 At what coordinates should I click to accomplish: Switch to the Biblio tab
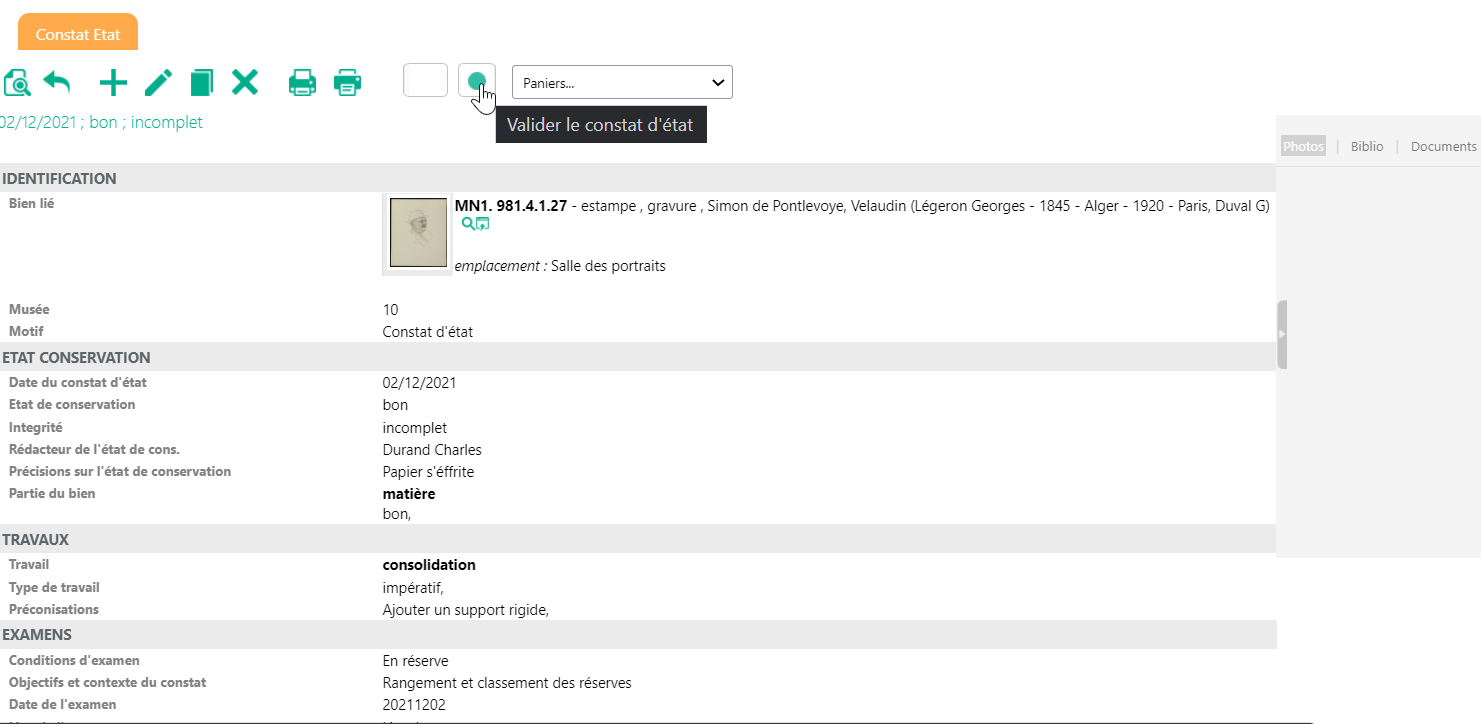[1367, 146]
